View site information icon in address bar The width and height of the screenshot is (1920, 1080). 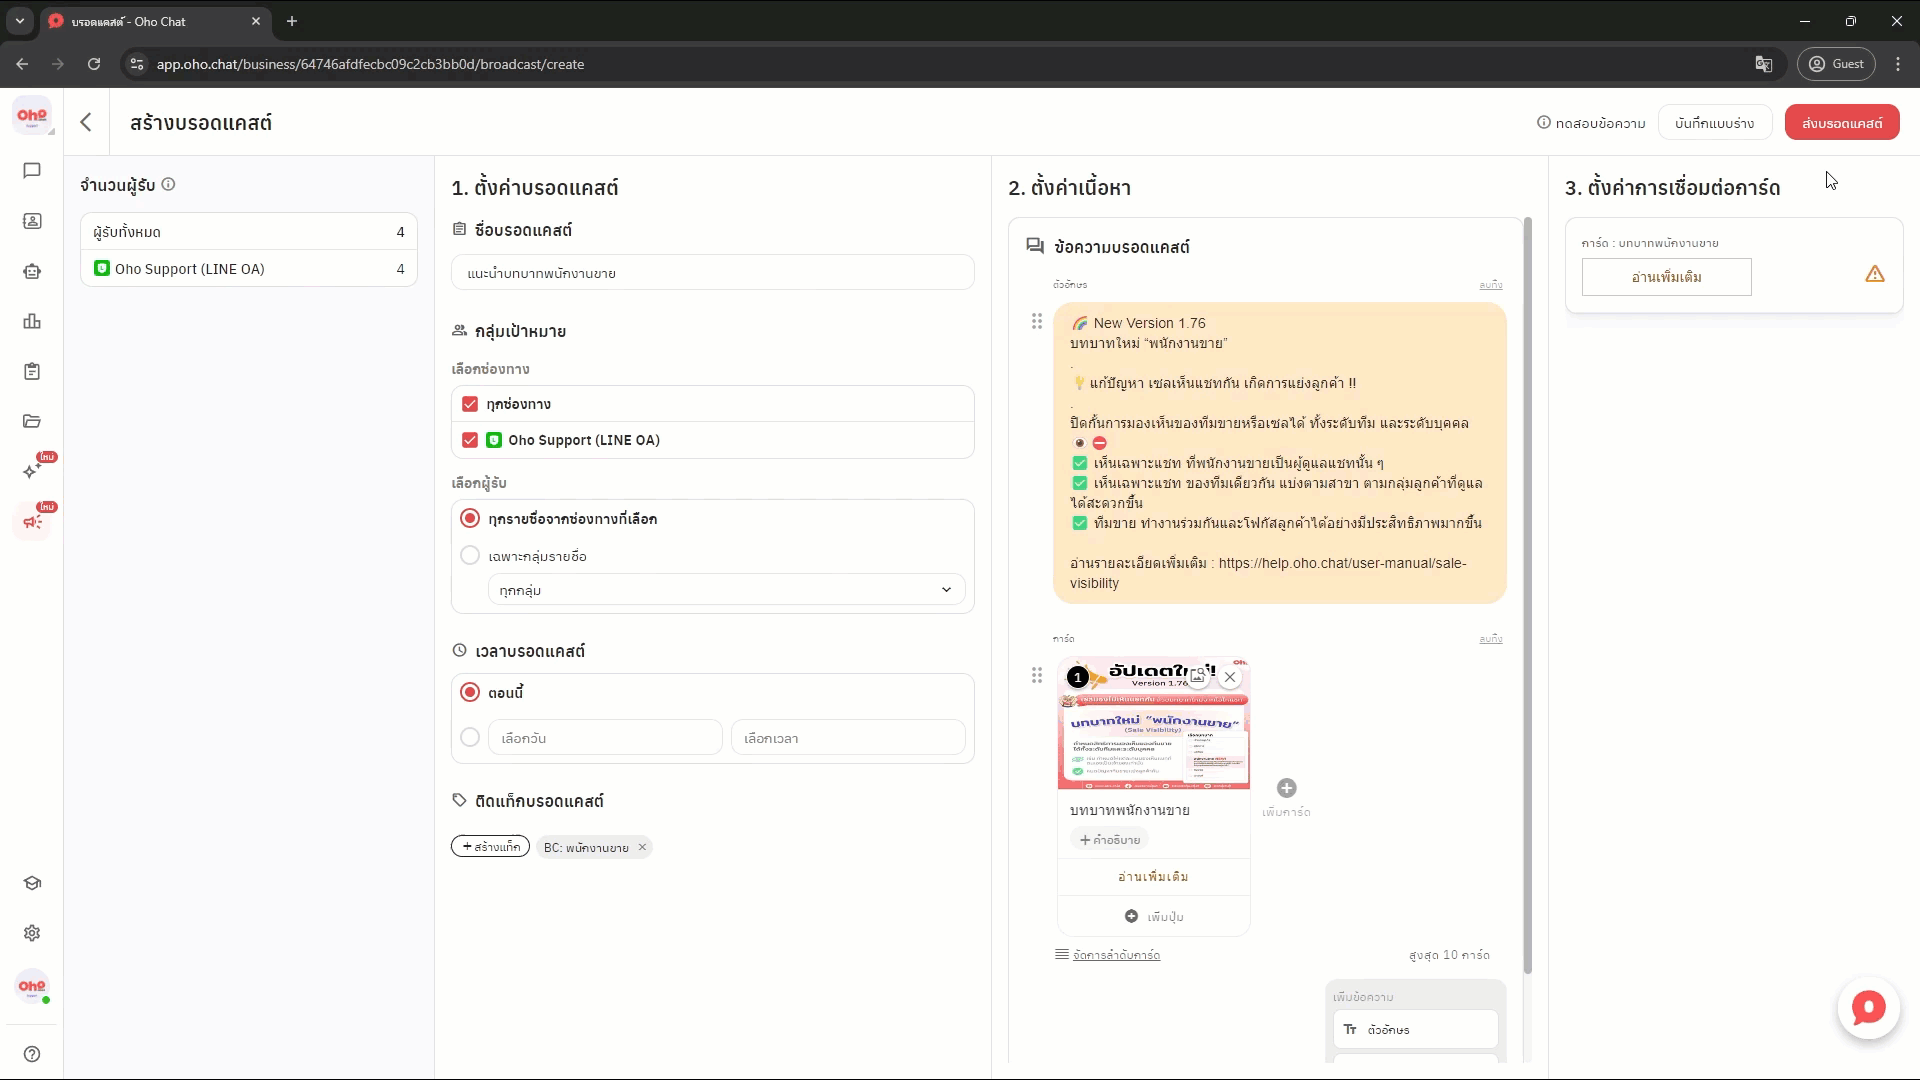pos(137,64)
